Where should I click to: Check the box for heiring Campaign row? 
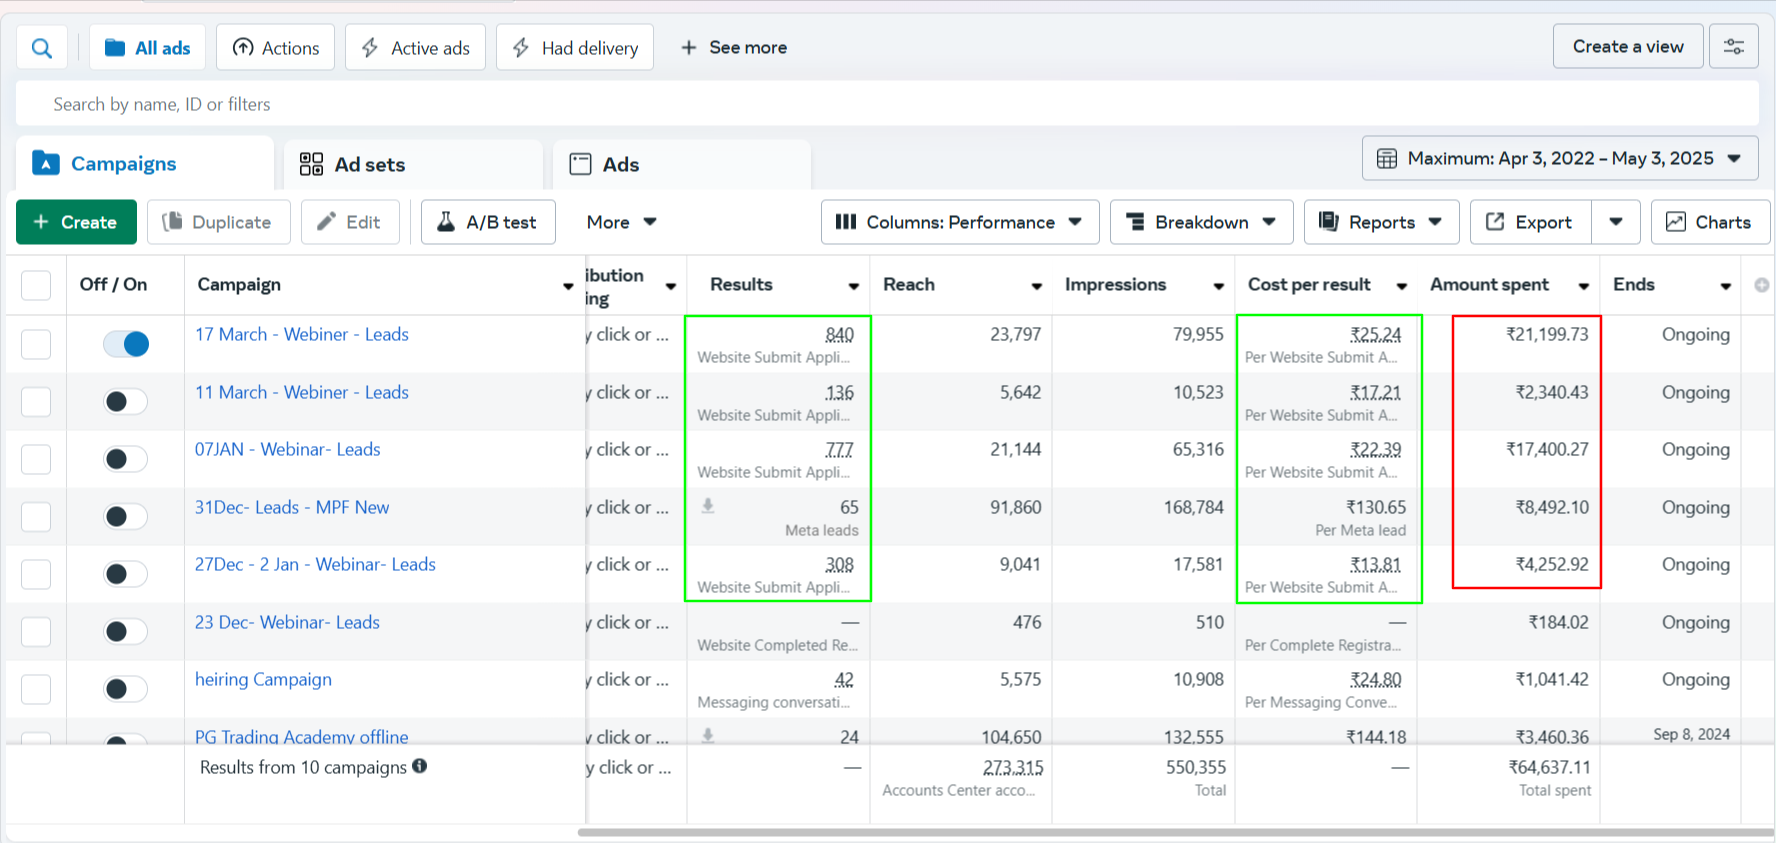(x=36, y=689)
